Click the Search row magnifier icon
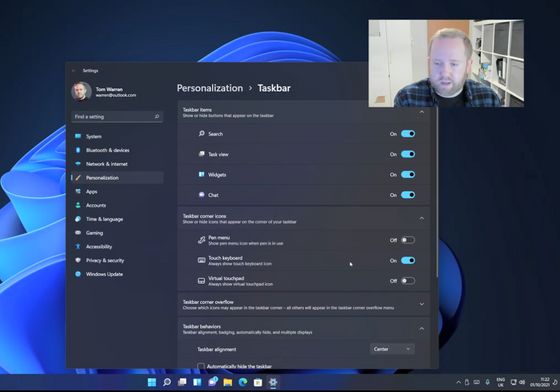This screenshot has height=392, width=560. (x=201, y=134)
